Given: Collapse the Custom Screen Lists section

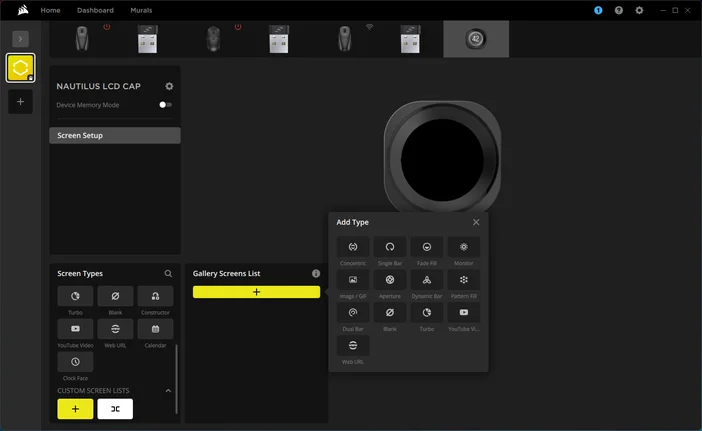Looking at the screenshot, I should coord(168,391).
